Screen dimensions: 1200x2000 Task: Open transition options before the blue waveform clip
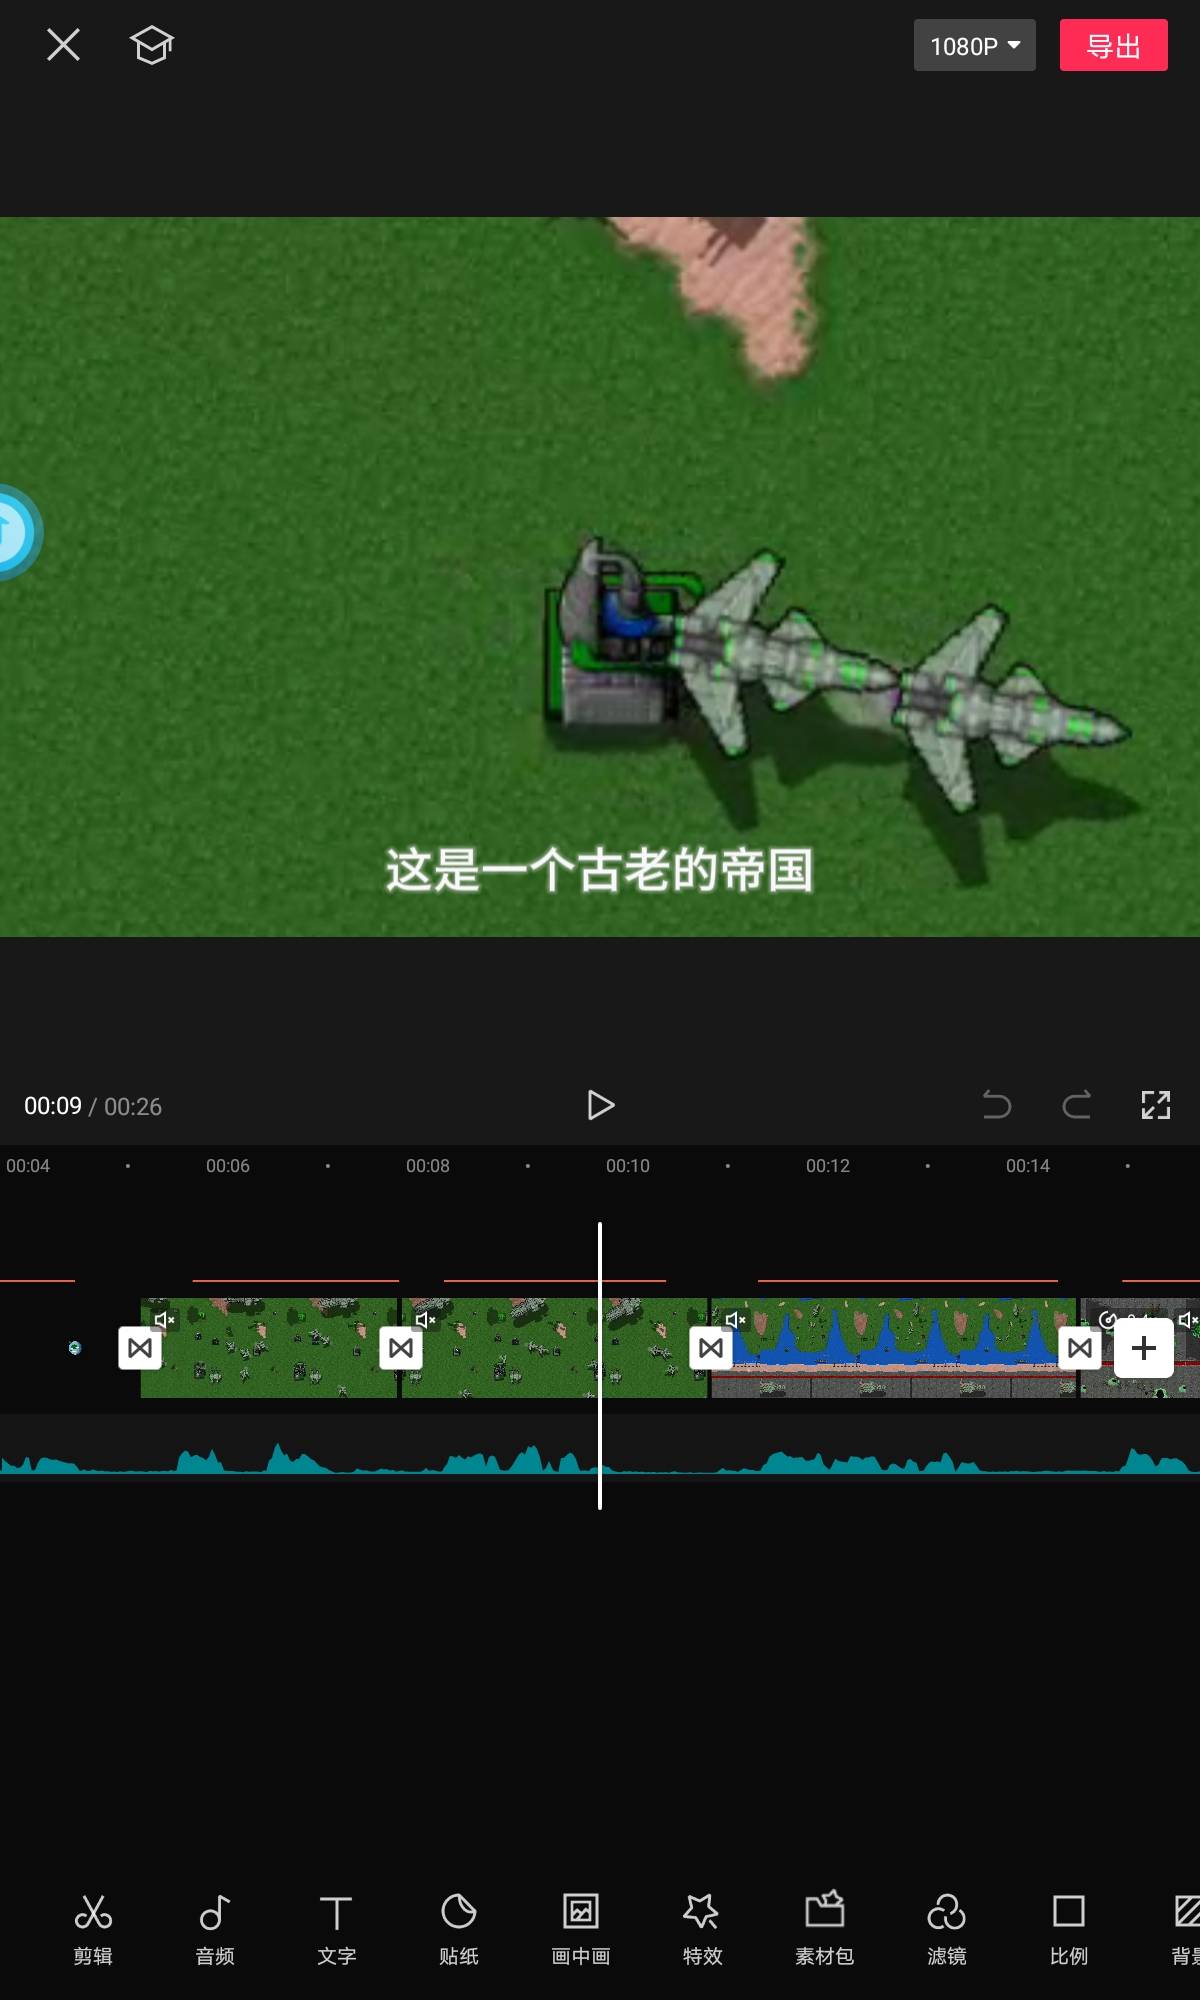click(x=711, y=1348)
